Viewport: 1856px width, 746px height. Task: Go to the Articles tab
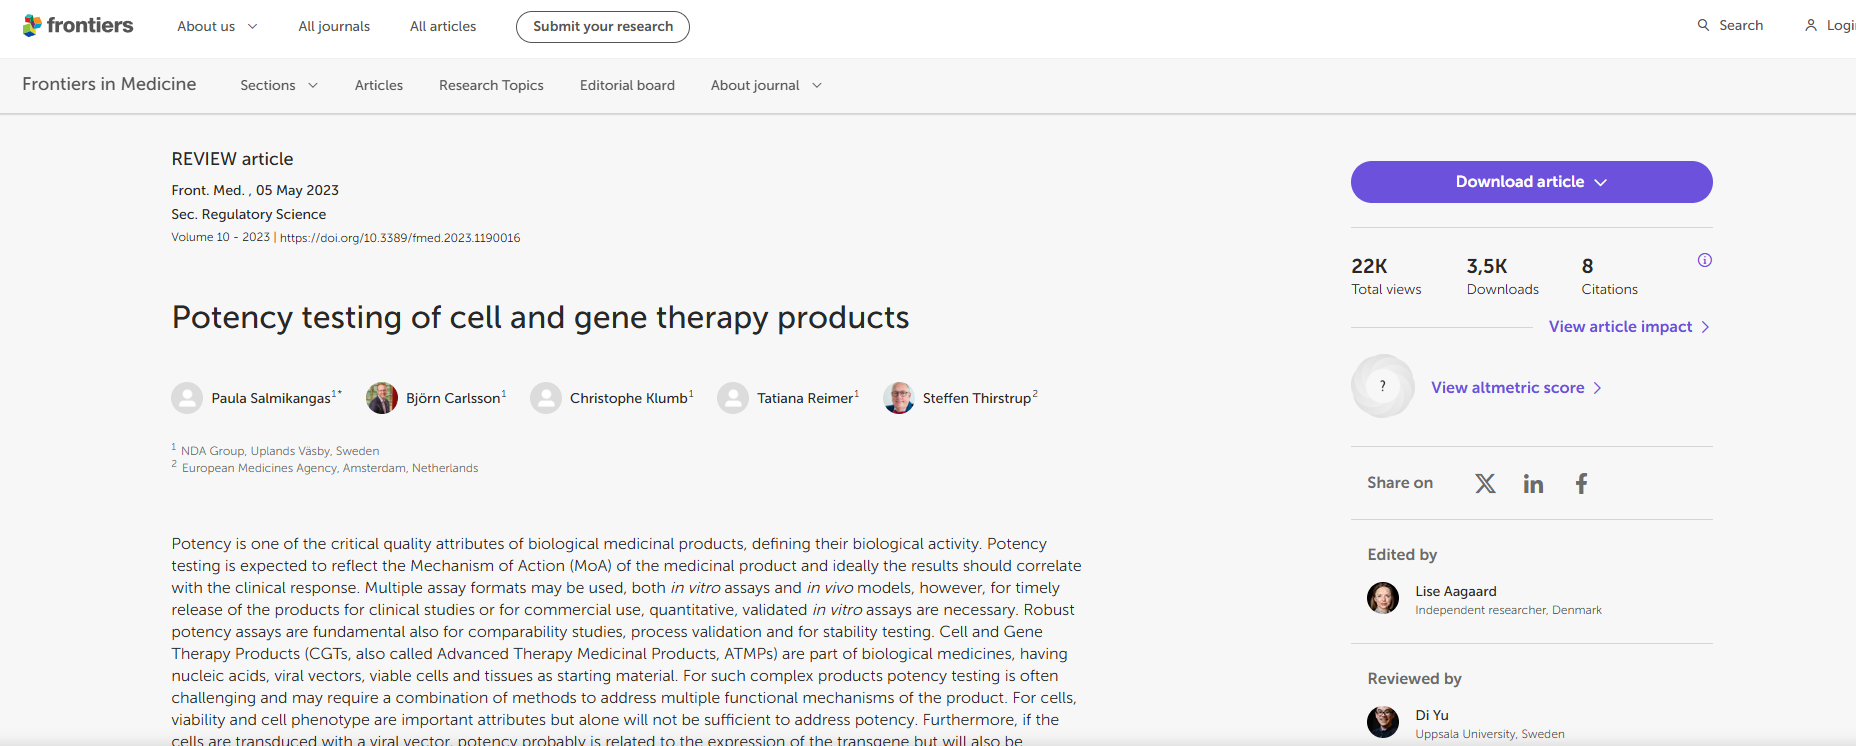click(379, 85)
